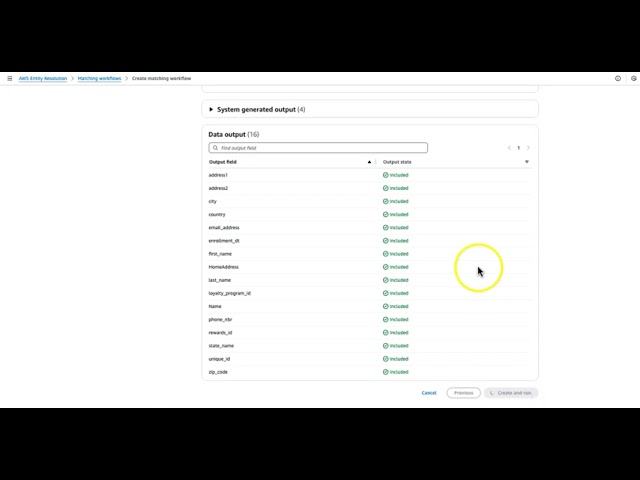Click the rightmost top-corner clock icon
Image resolution: width=640 pixels, height=480 pixels.
633,78
